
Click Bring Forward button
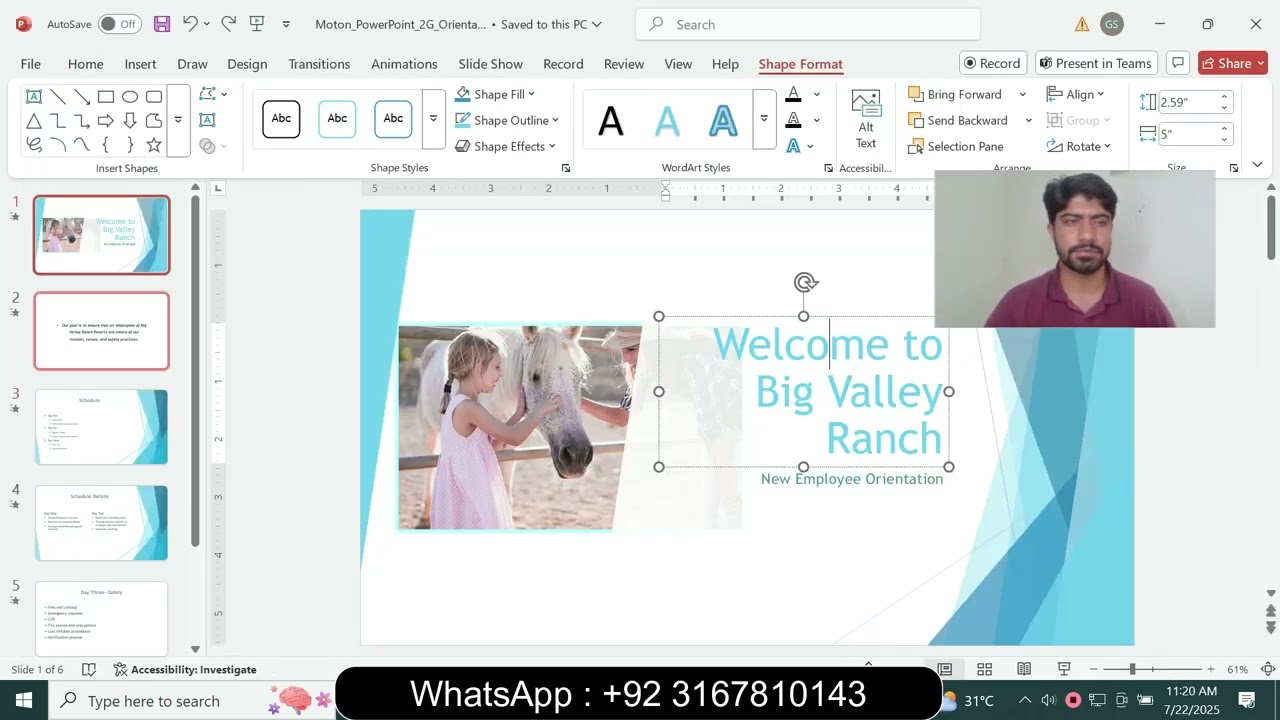tap(955, 94)
